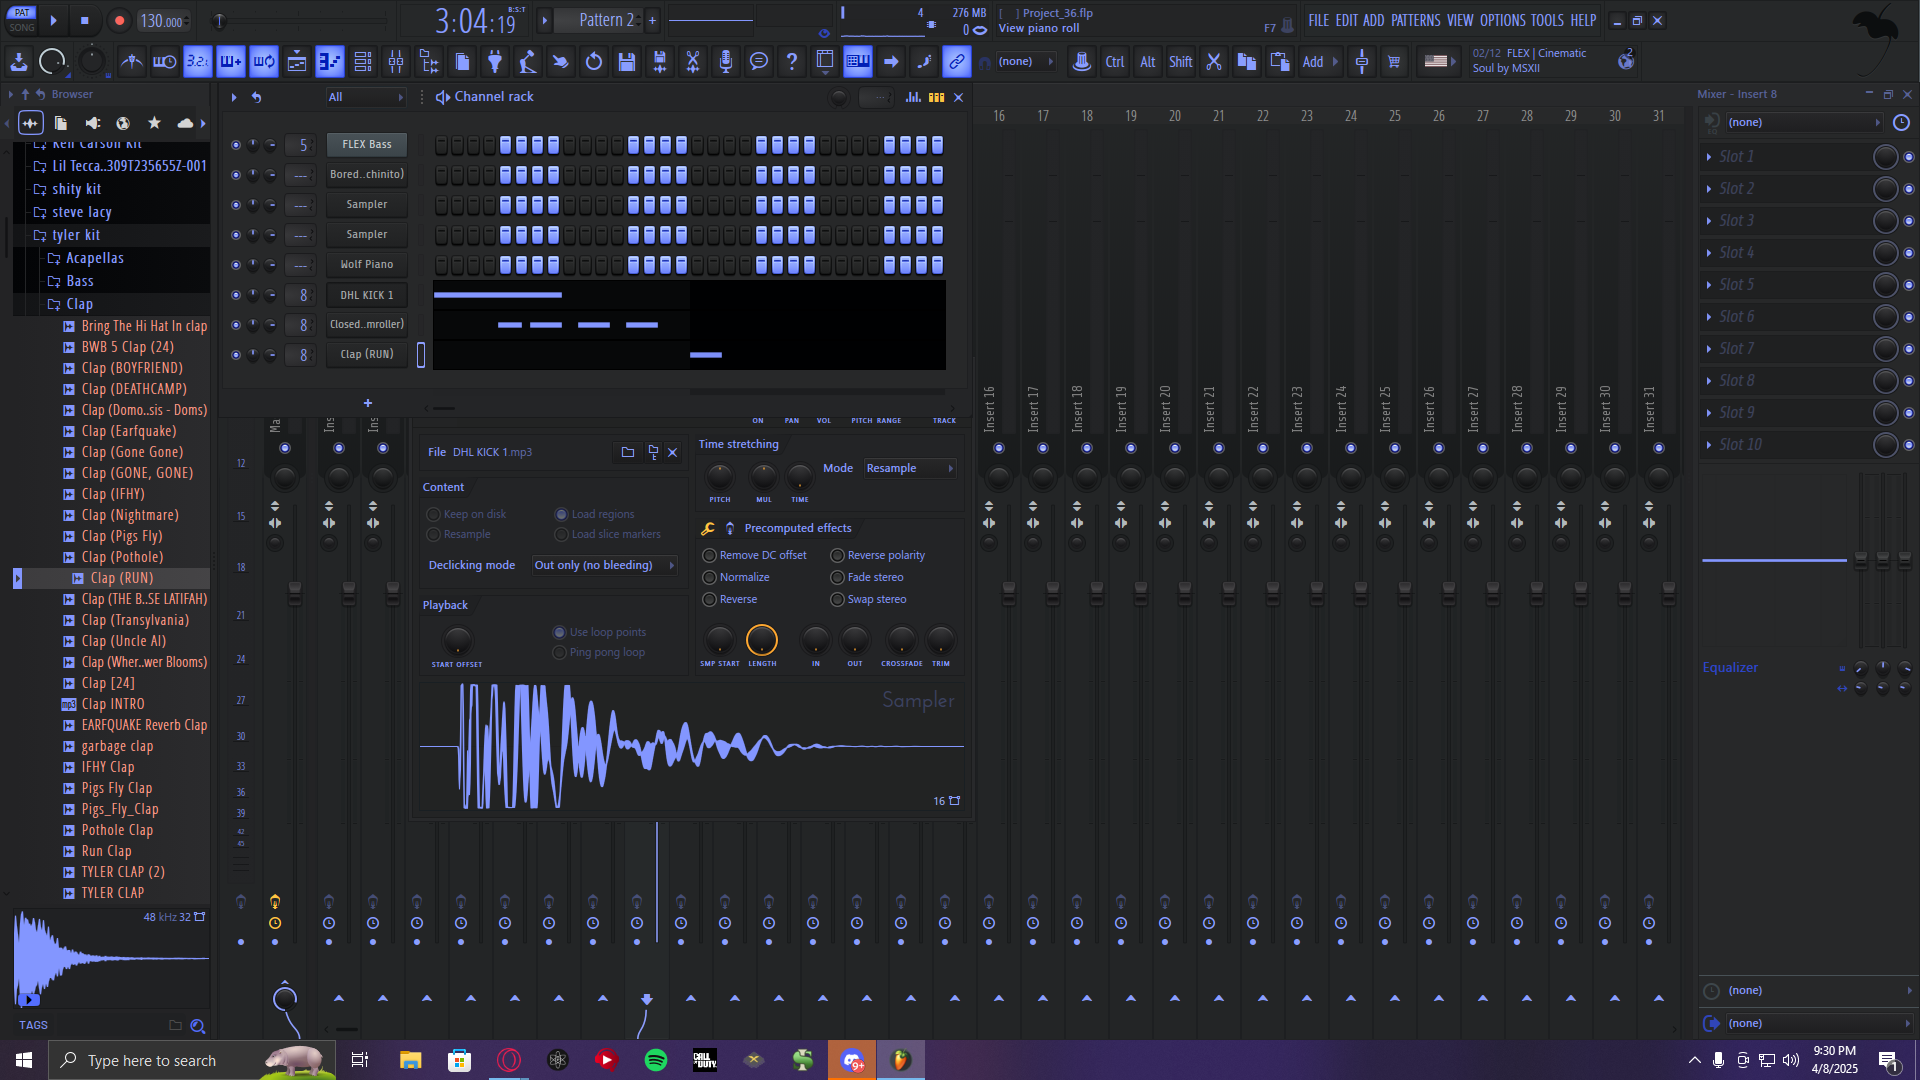Click the scissors render tool icon

(692, 62)
